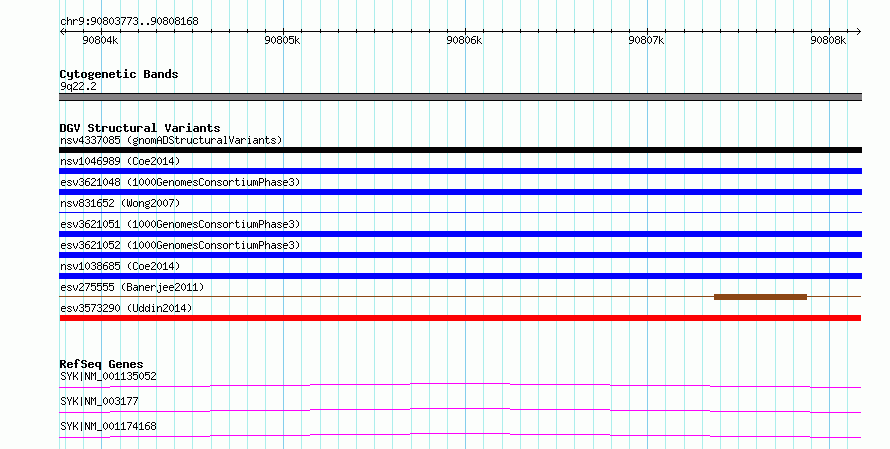The height and width of the screenshot is (449, 890).
Task: Click the blue nsv1046989 variant bar
Action: coord(460,171)
